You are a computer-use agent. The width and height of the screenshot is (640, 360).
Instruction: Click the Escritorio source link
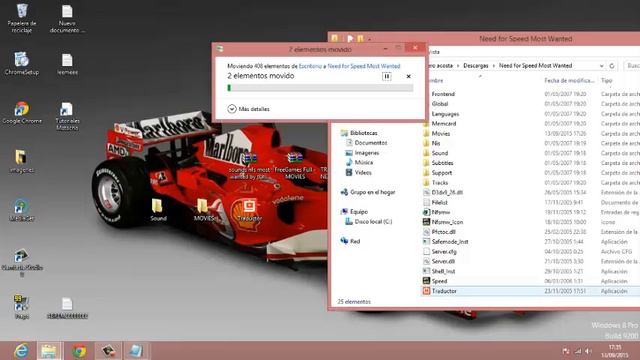(310, 66)
